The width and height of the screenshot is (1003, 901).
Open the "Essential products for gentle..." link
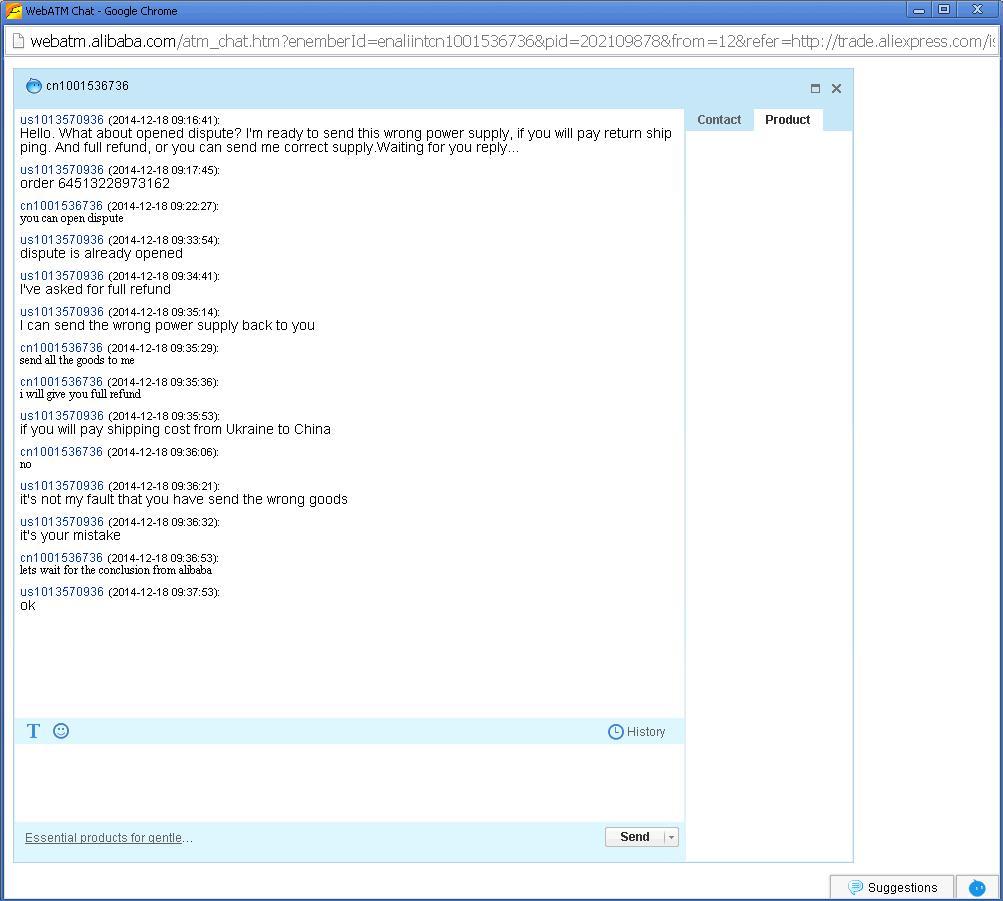[109, 838]
